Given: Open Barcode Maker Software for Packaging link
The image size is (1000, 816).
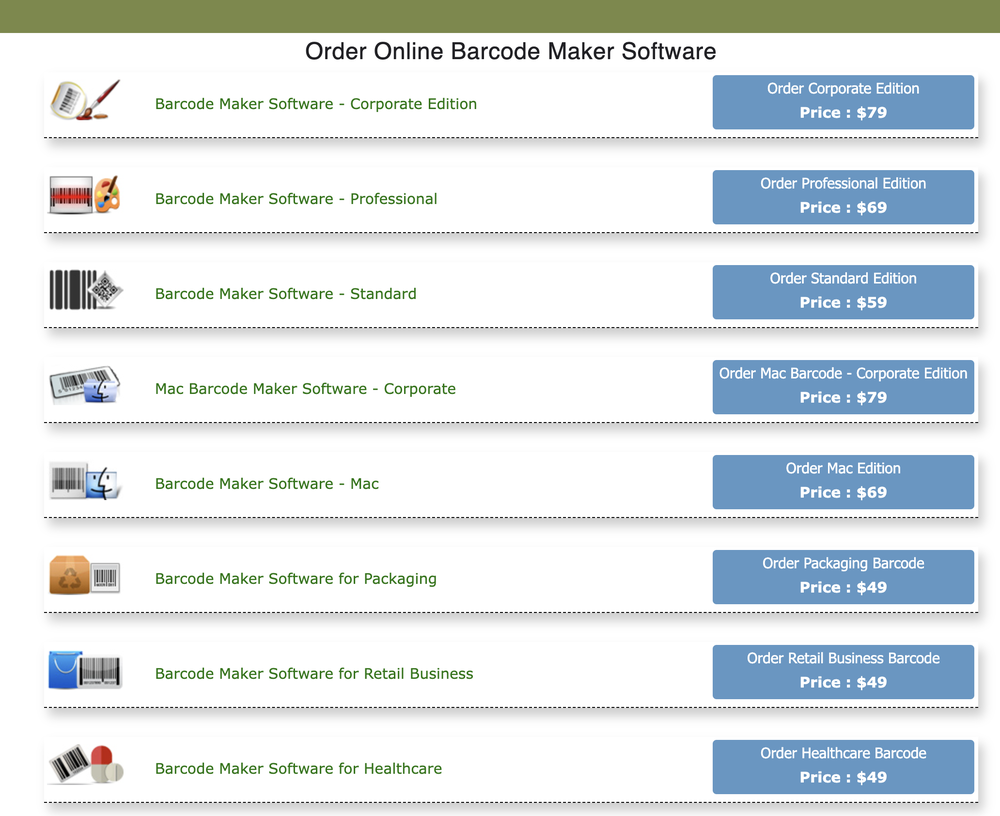Looking at the screenshot, I should tap(295, 578).
